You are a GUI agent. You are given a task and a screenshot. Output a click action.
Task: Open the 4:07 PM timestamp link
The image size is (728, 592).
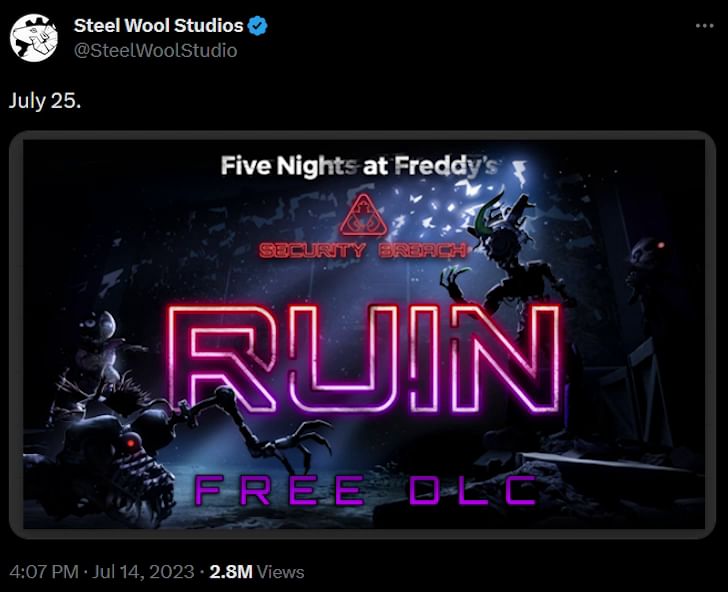click(x=44, y=572)
